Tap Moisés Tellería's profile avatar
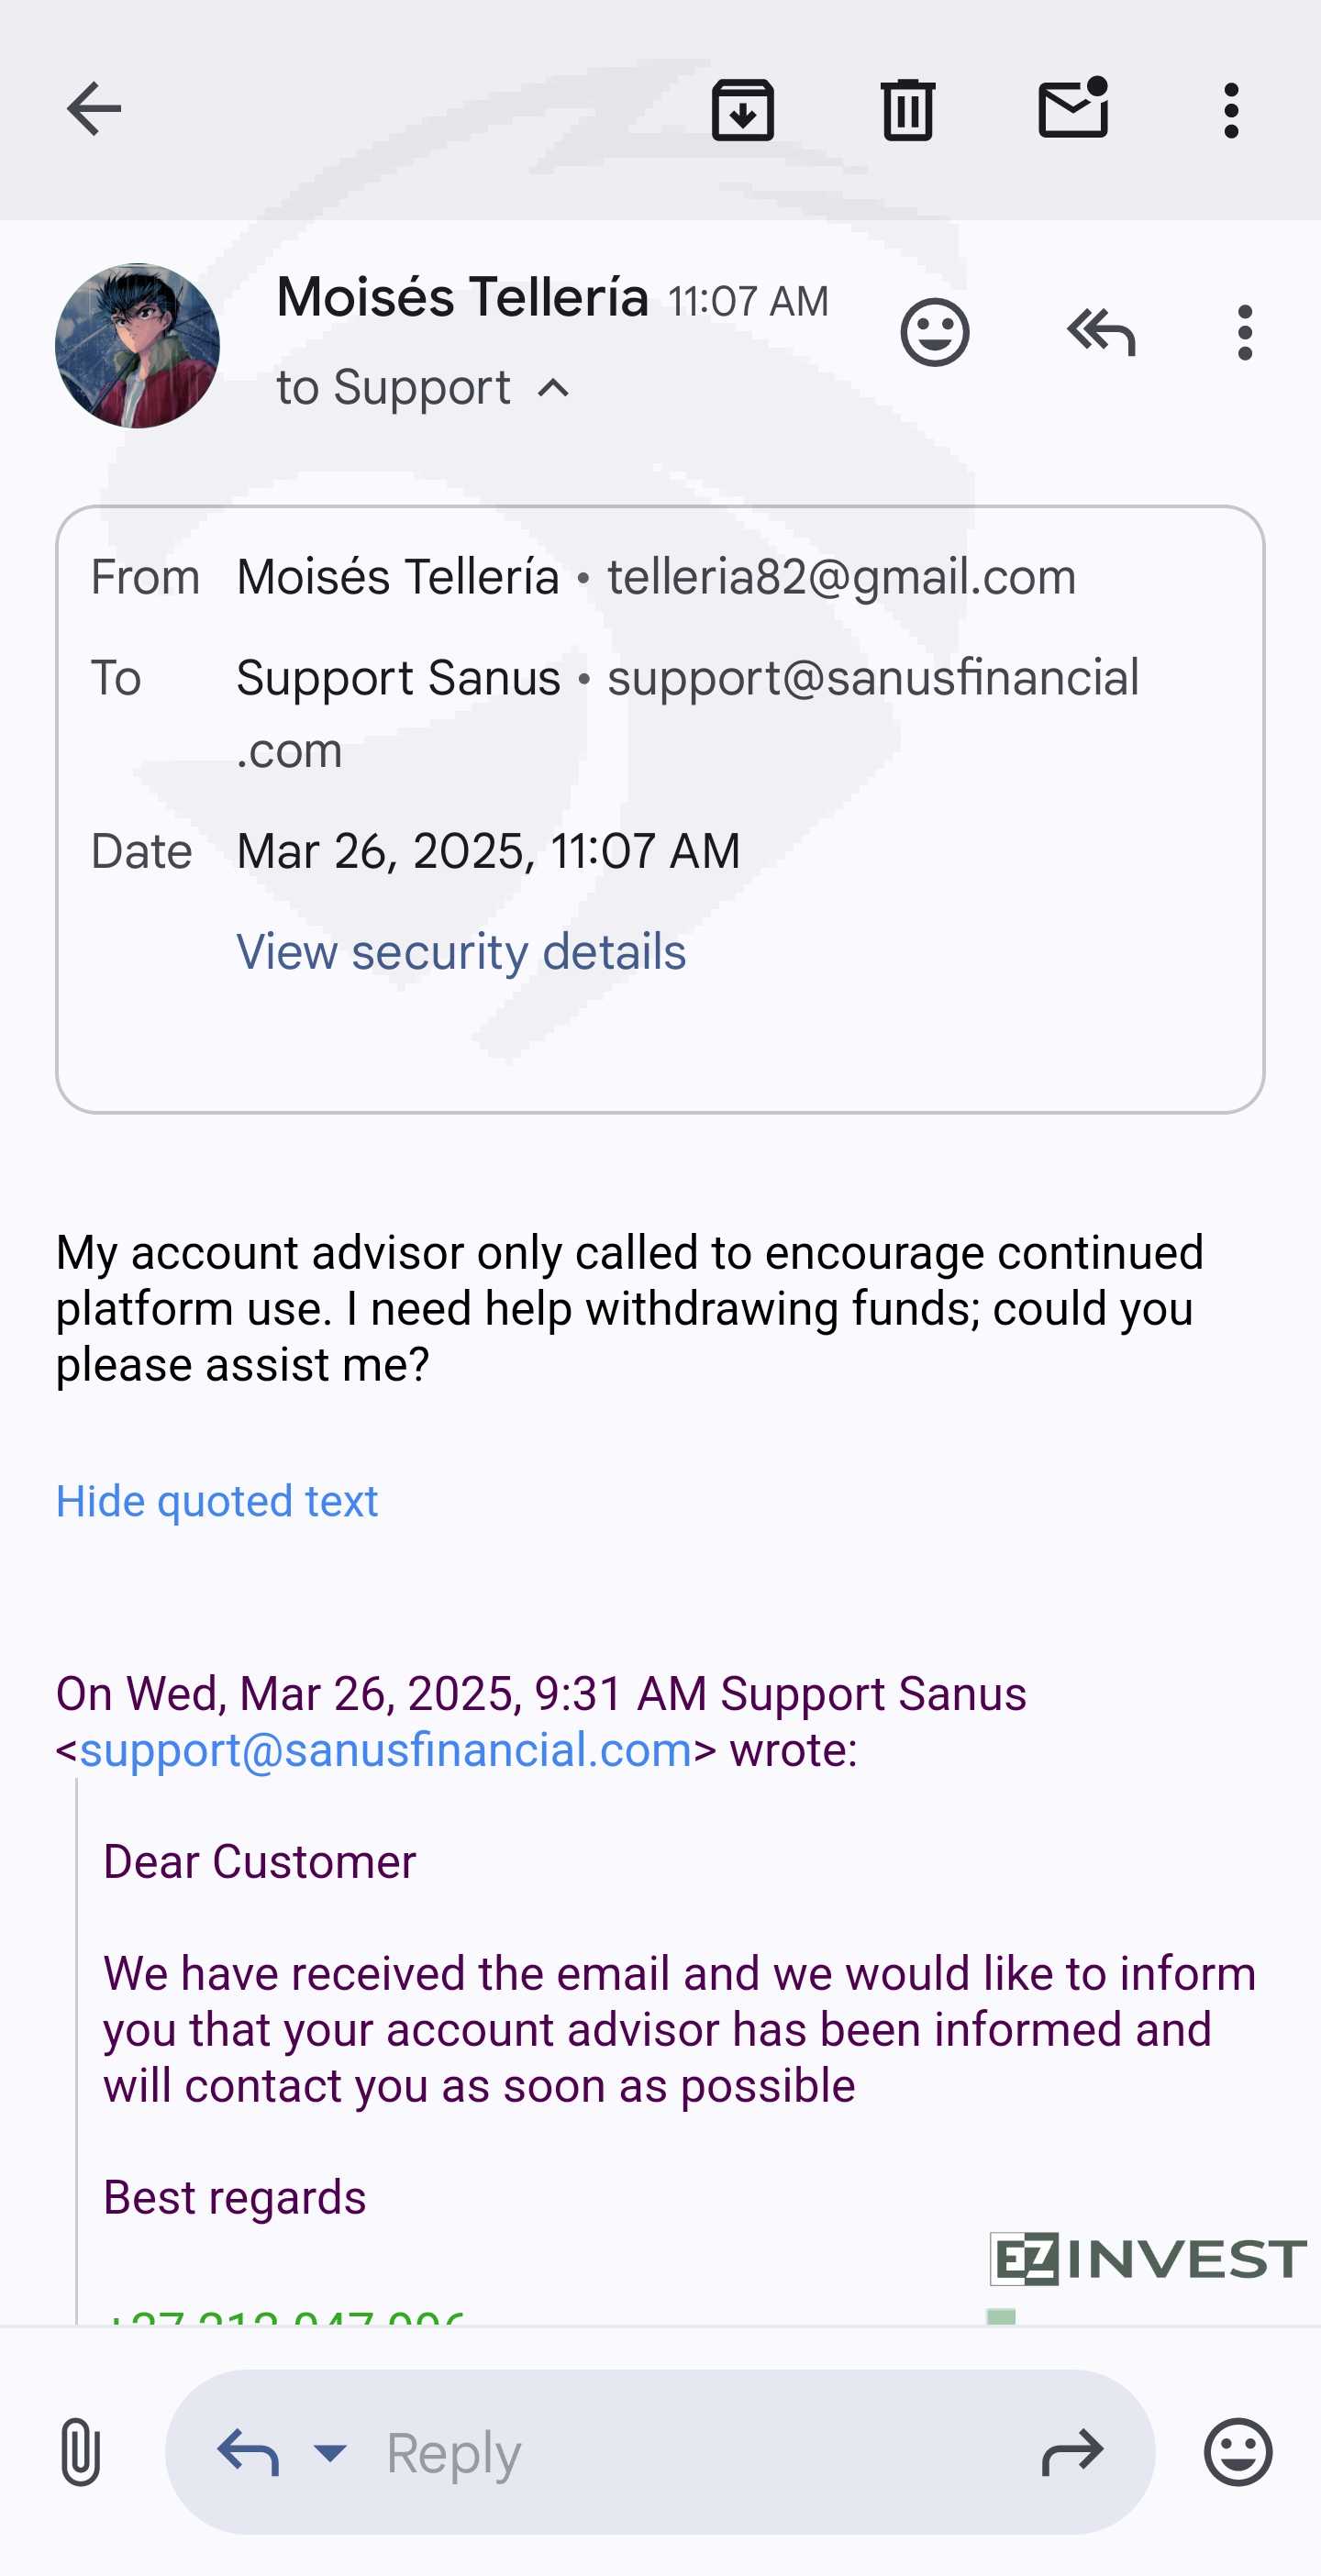Viewport: 1321px width, 2576px height. click(137, 346)
